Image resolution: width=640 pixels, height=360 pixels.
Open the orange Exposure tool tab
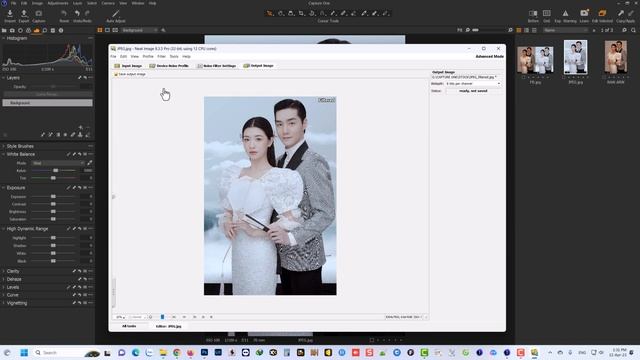tap(37, 30)
